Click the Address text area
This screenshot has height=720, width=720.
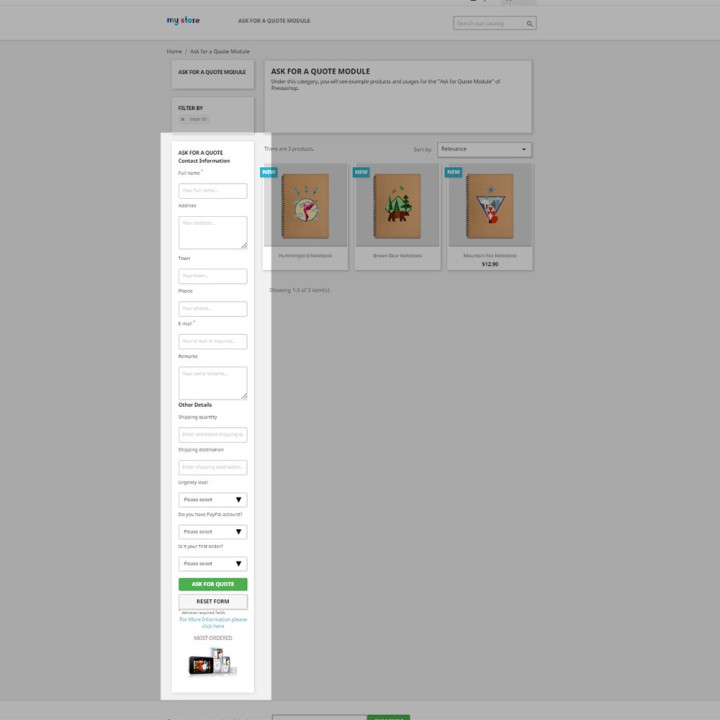click(213, 233)
